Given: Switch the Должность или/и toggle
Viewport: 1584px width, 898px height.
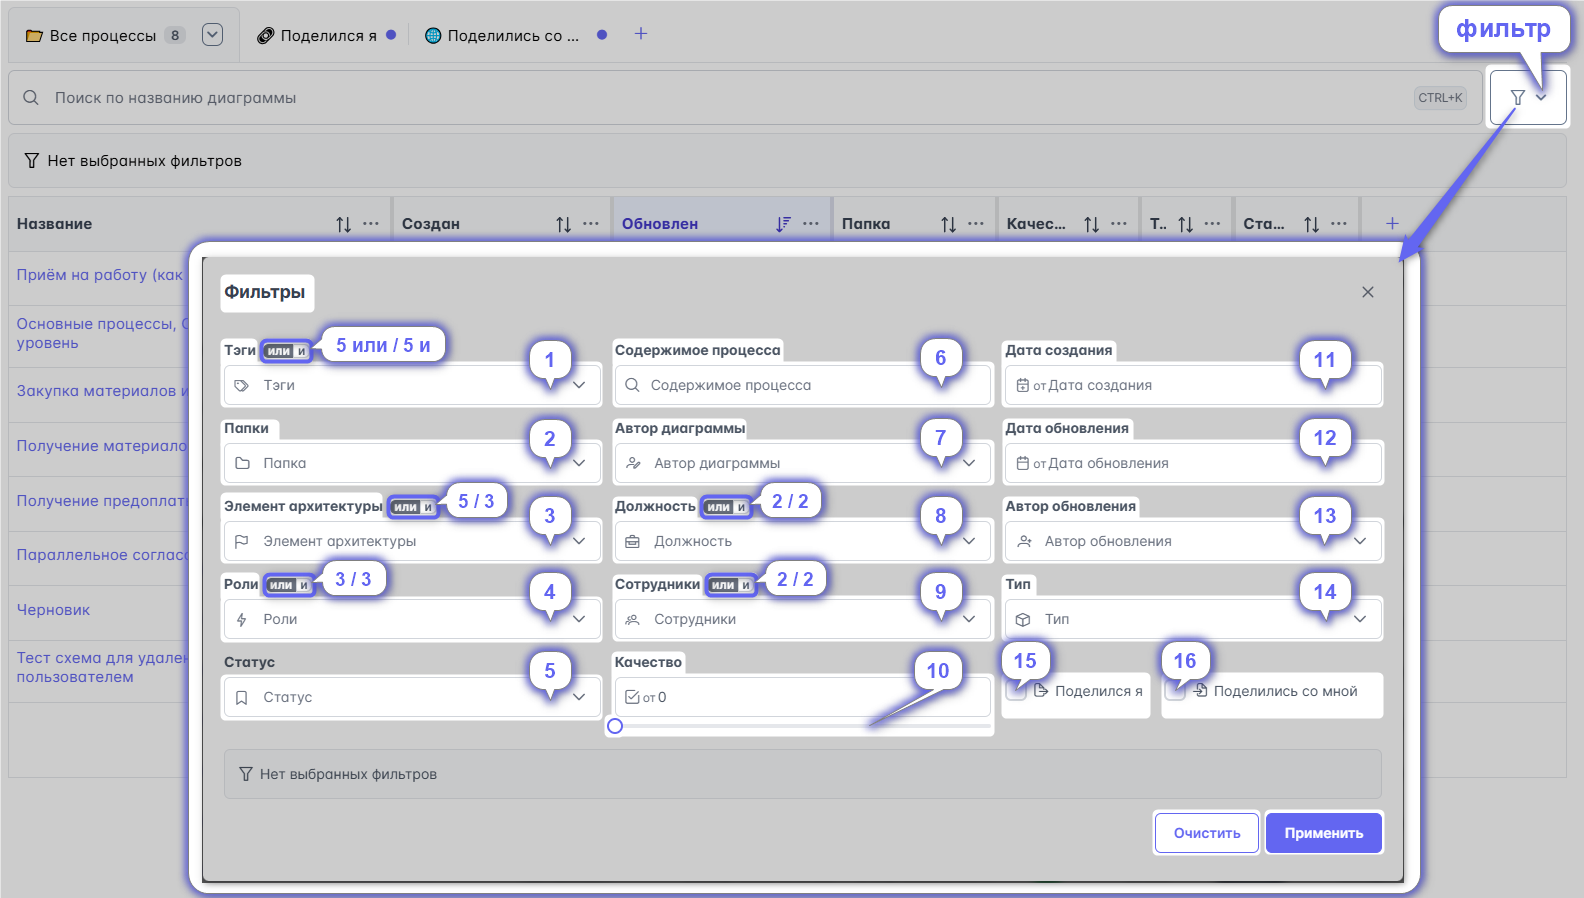Looking at the screenshot, I should coord(726,507).
